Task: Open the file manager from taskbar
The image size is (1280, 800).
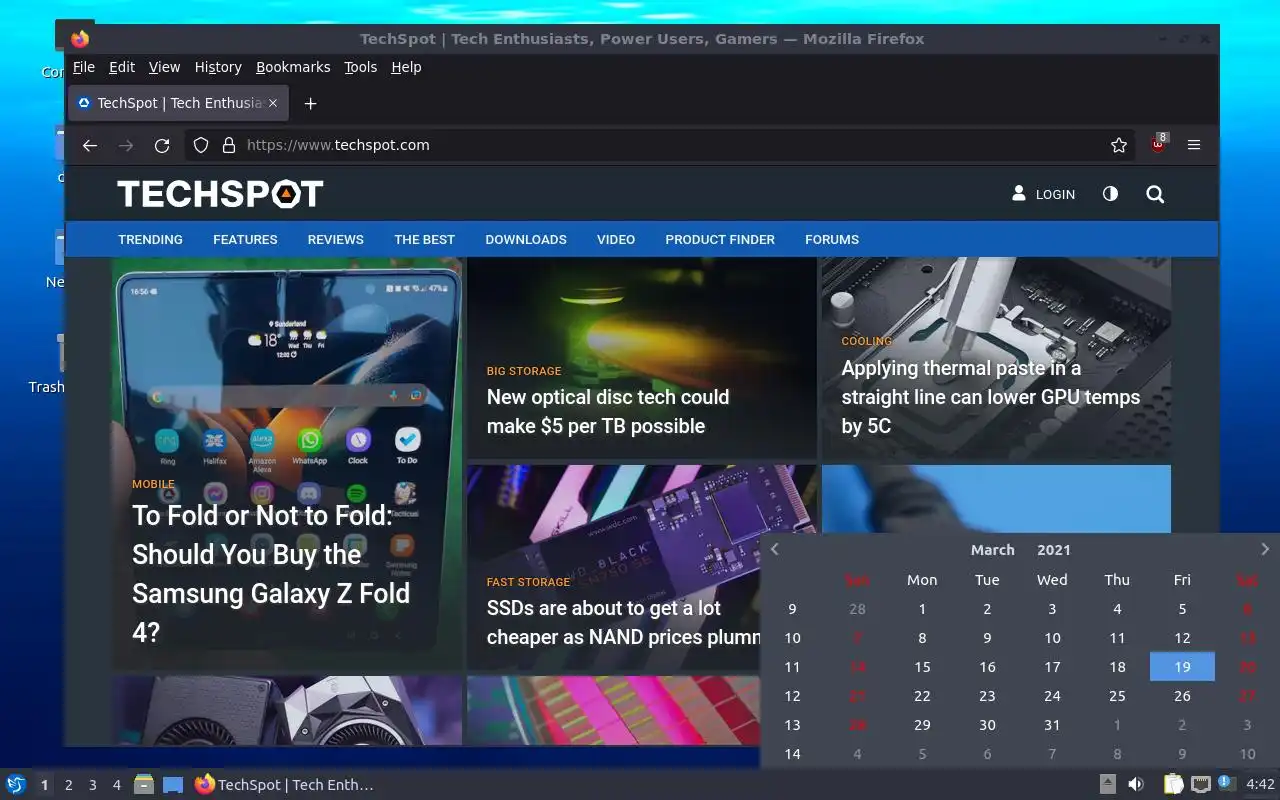Action: (x=144, y=785)
